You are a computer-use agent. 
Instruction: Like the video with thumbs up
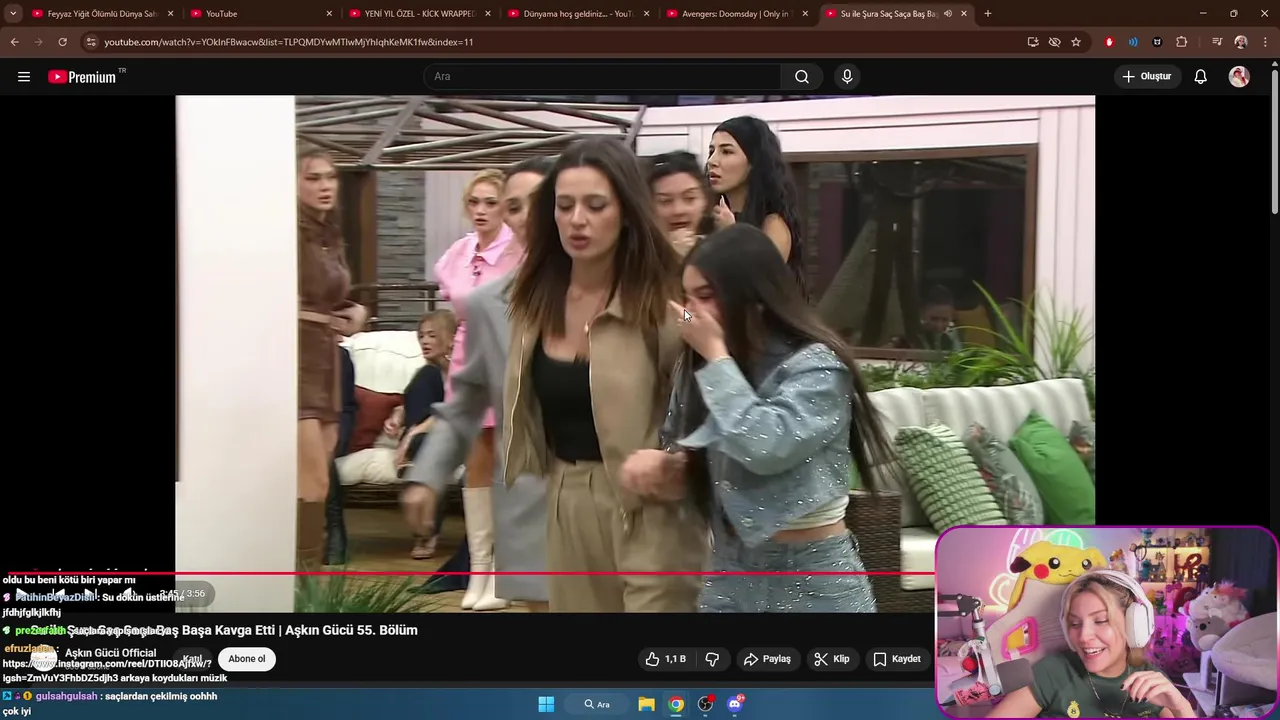(x=666, y=659)
